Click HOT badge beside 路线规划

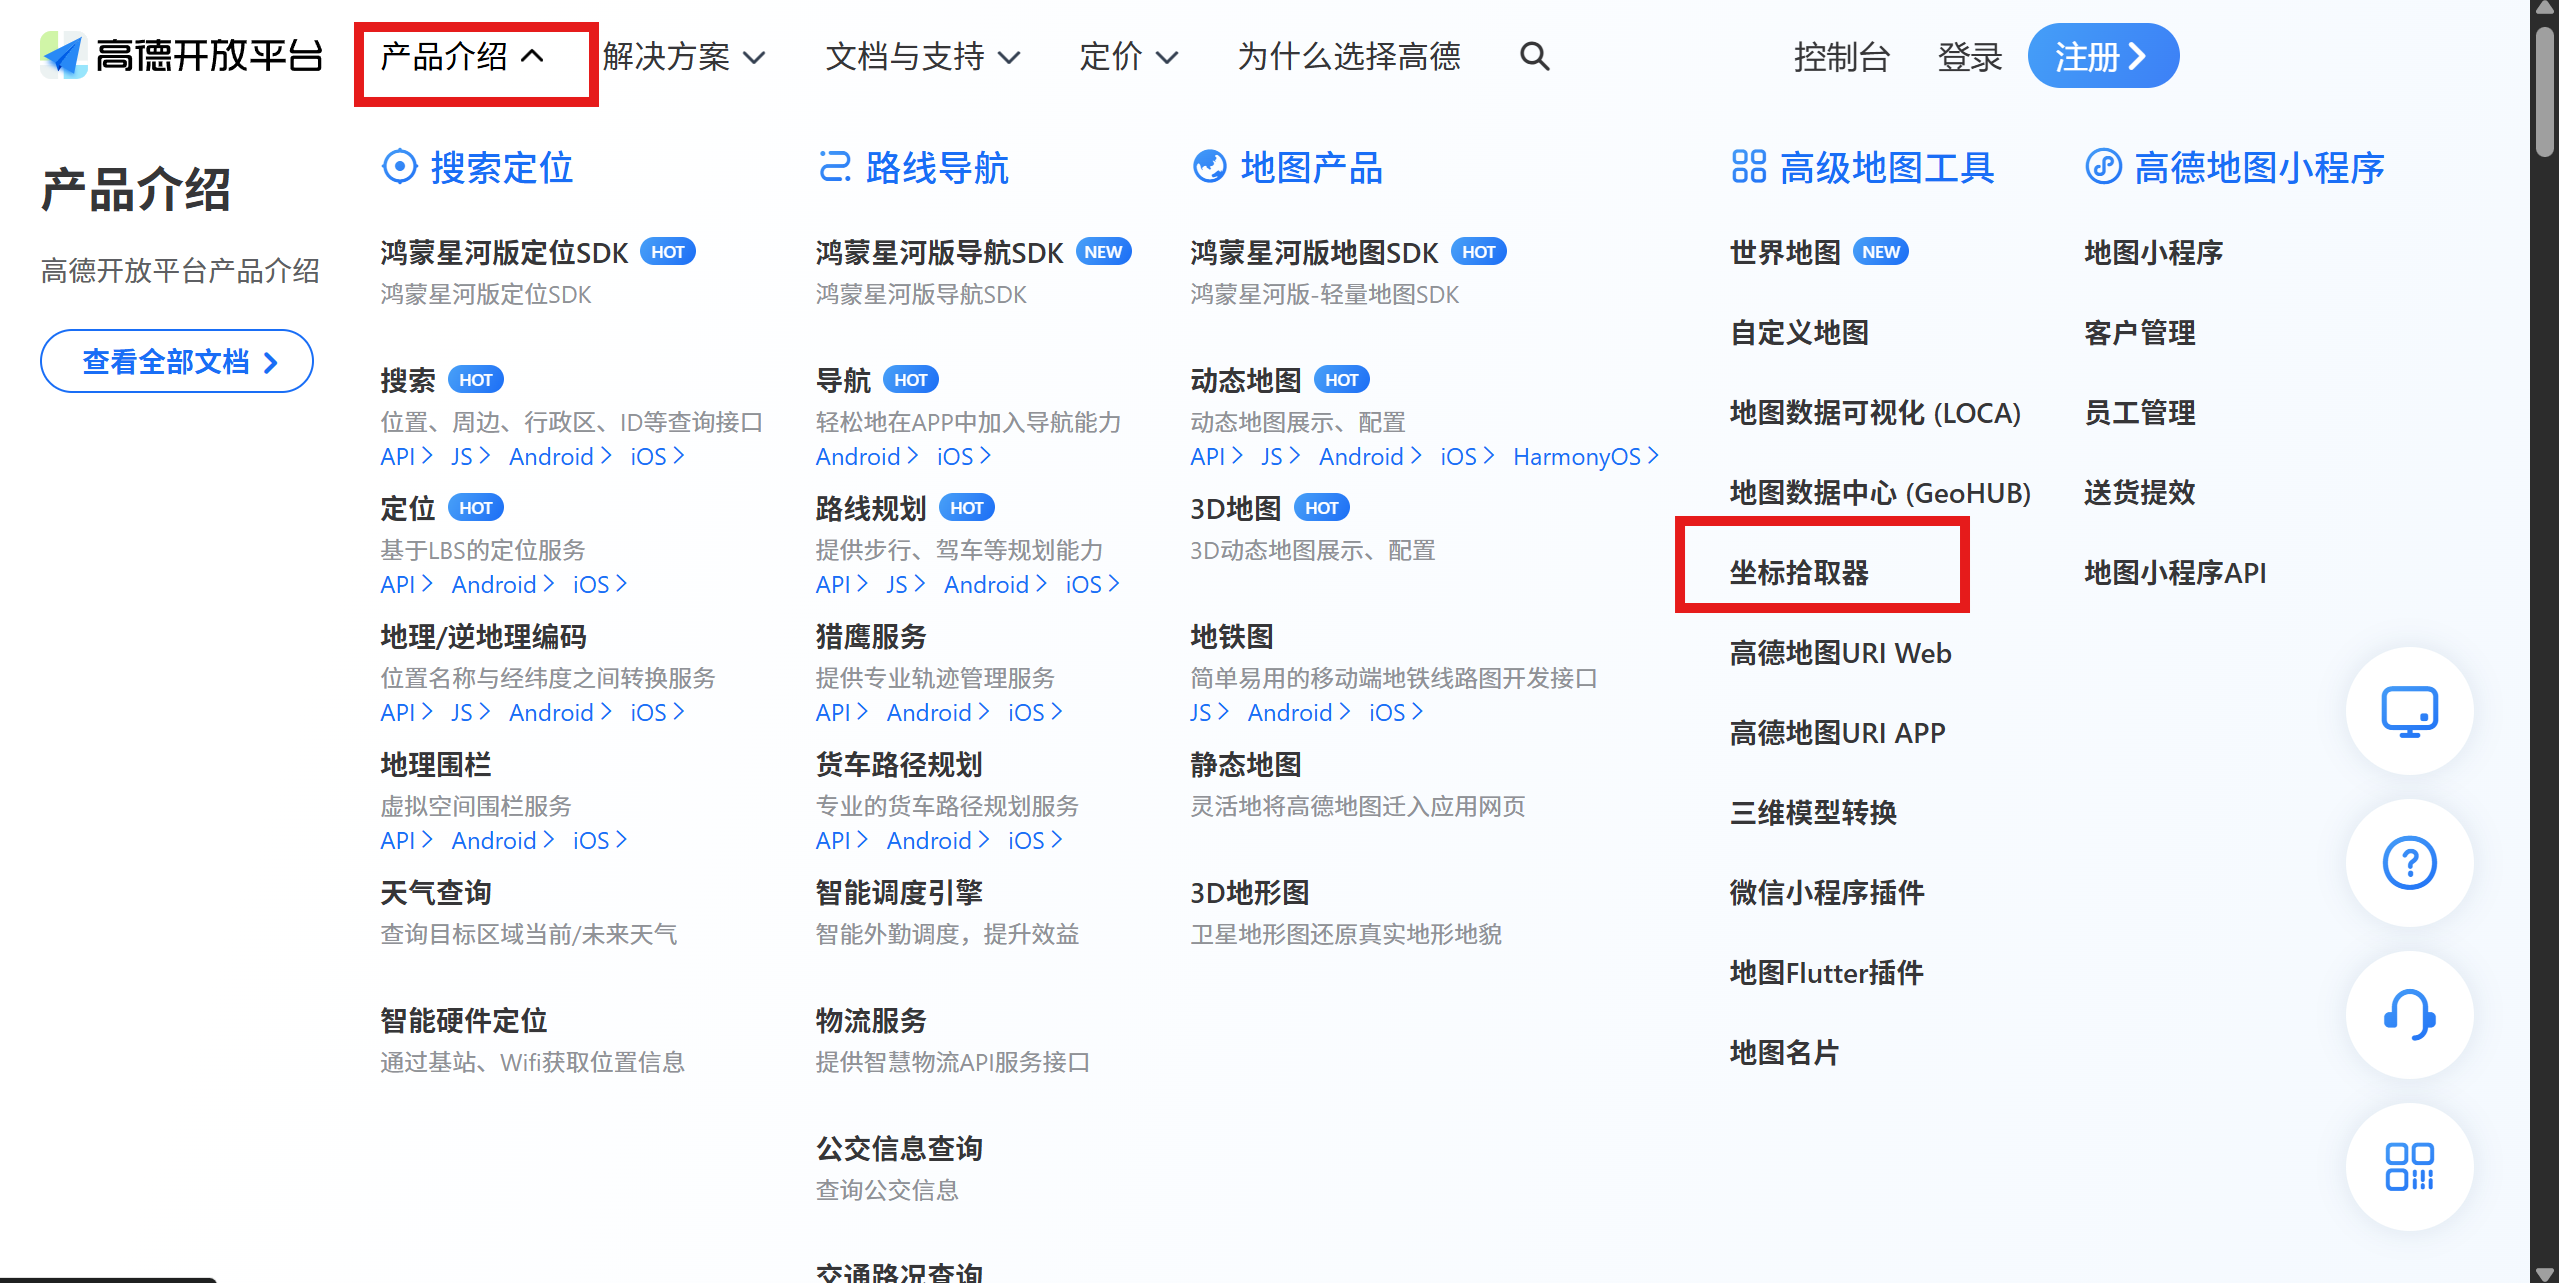pos(966,508)
